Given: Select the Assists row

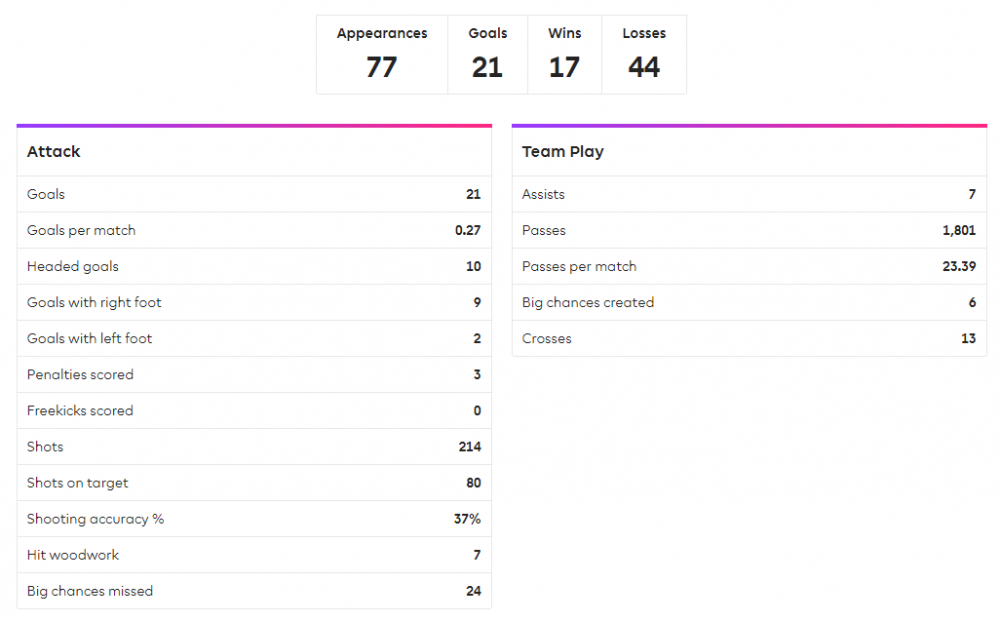Looking at the screenshot, I should pyautogui.click(x=749, y=195).
